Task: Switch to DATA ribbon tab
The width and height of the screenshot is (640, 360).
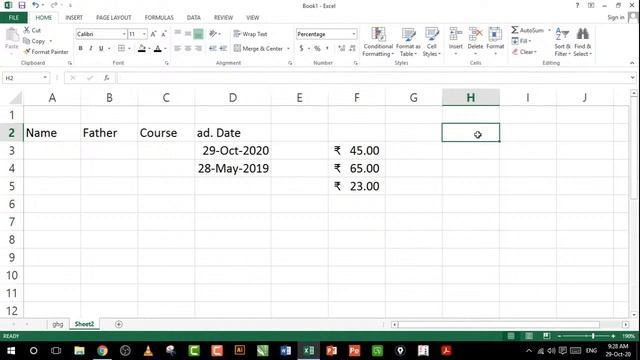Action: coord(193,18)
